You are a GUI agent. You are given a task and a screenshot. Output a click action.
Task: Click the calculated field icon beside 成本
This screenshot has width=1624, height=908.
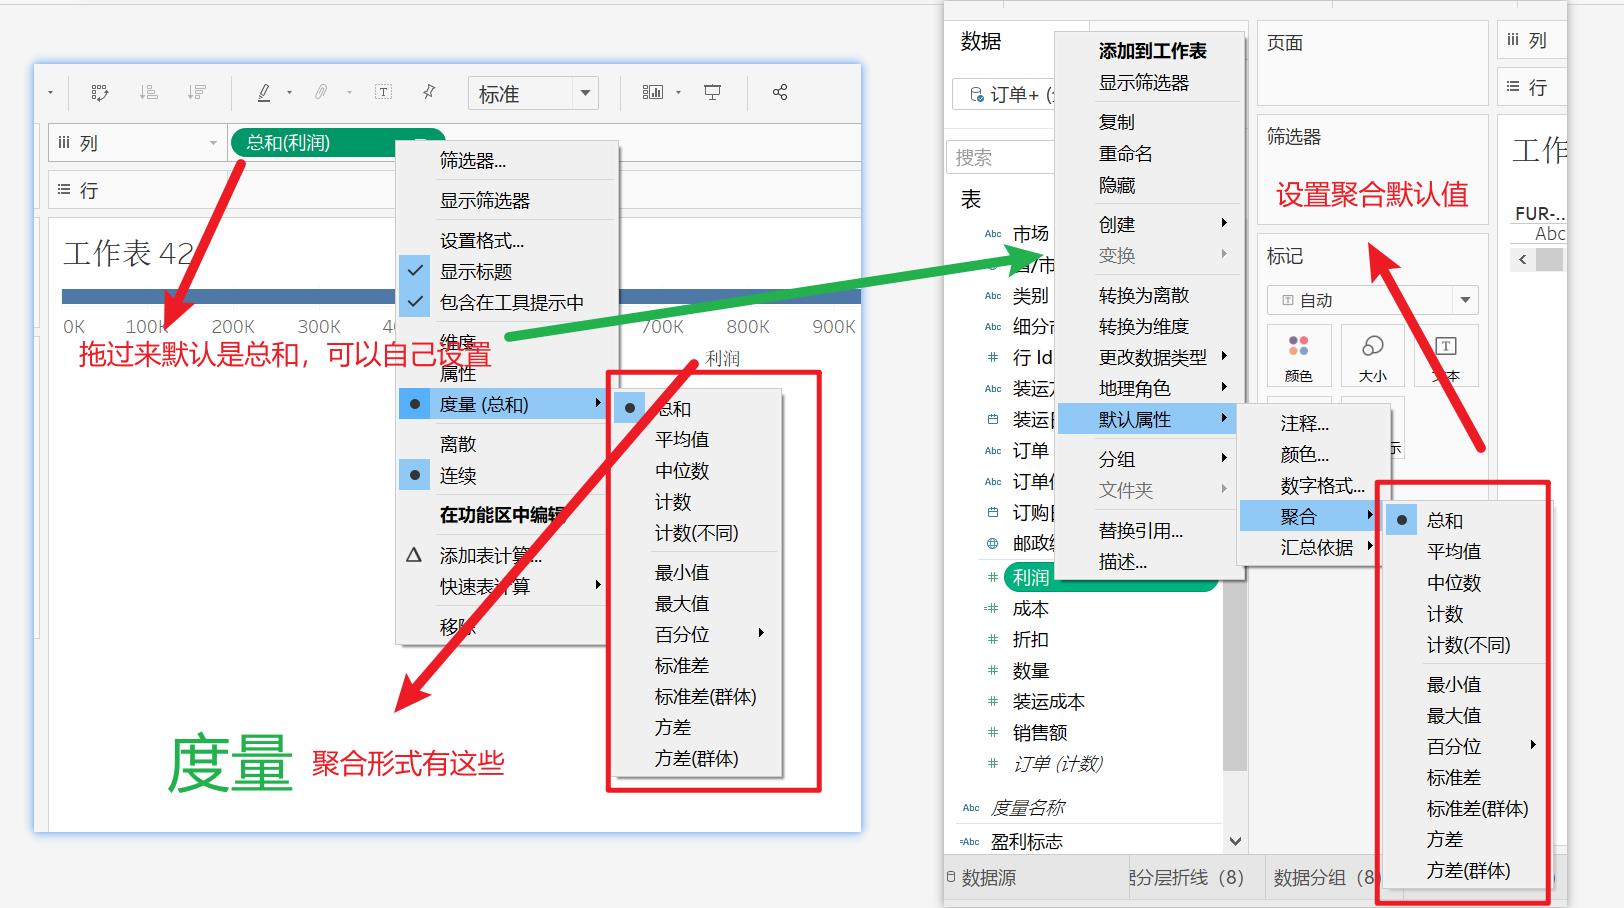coord(992,608)
